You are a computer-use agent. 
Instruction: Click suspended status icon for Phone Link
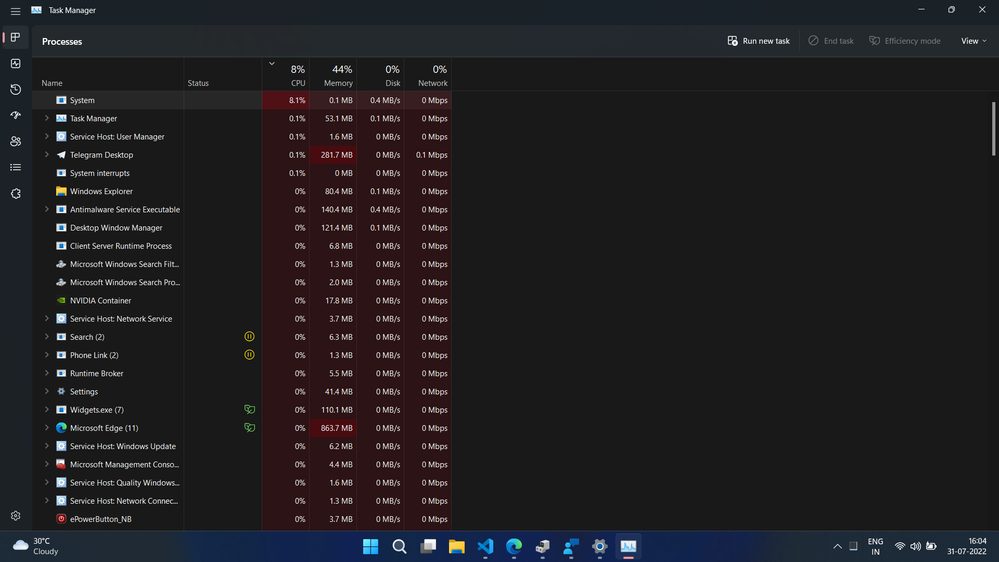(249, 355)
